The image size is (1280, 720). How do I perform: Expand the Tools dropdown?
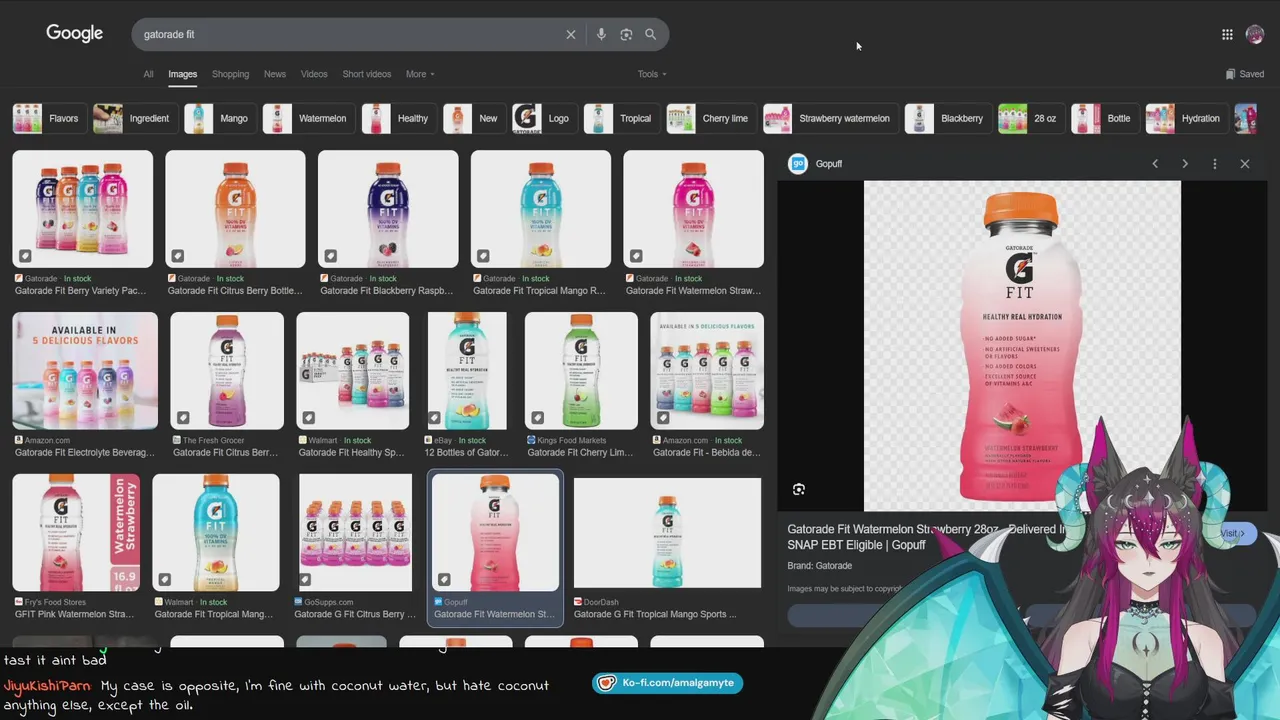pos(652,74)
